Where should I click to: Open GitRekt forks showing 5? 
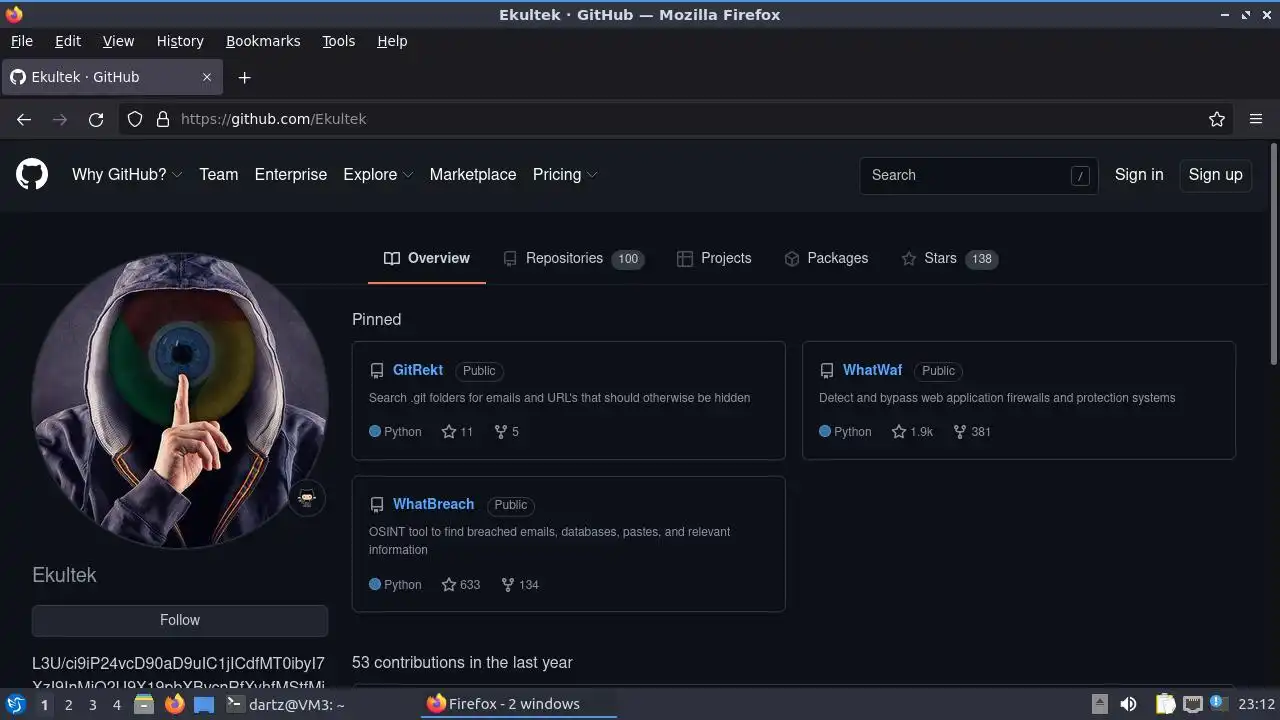(x=506, y=432)
